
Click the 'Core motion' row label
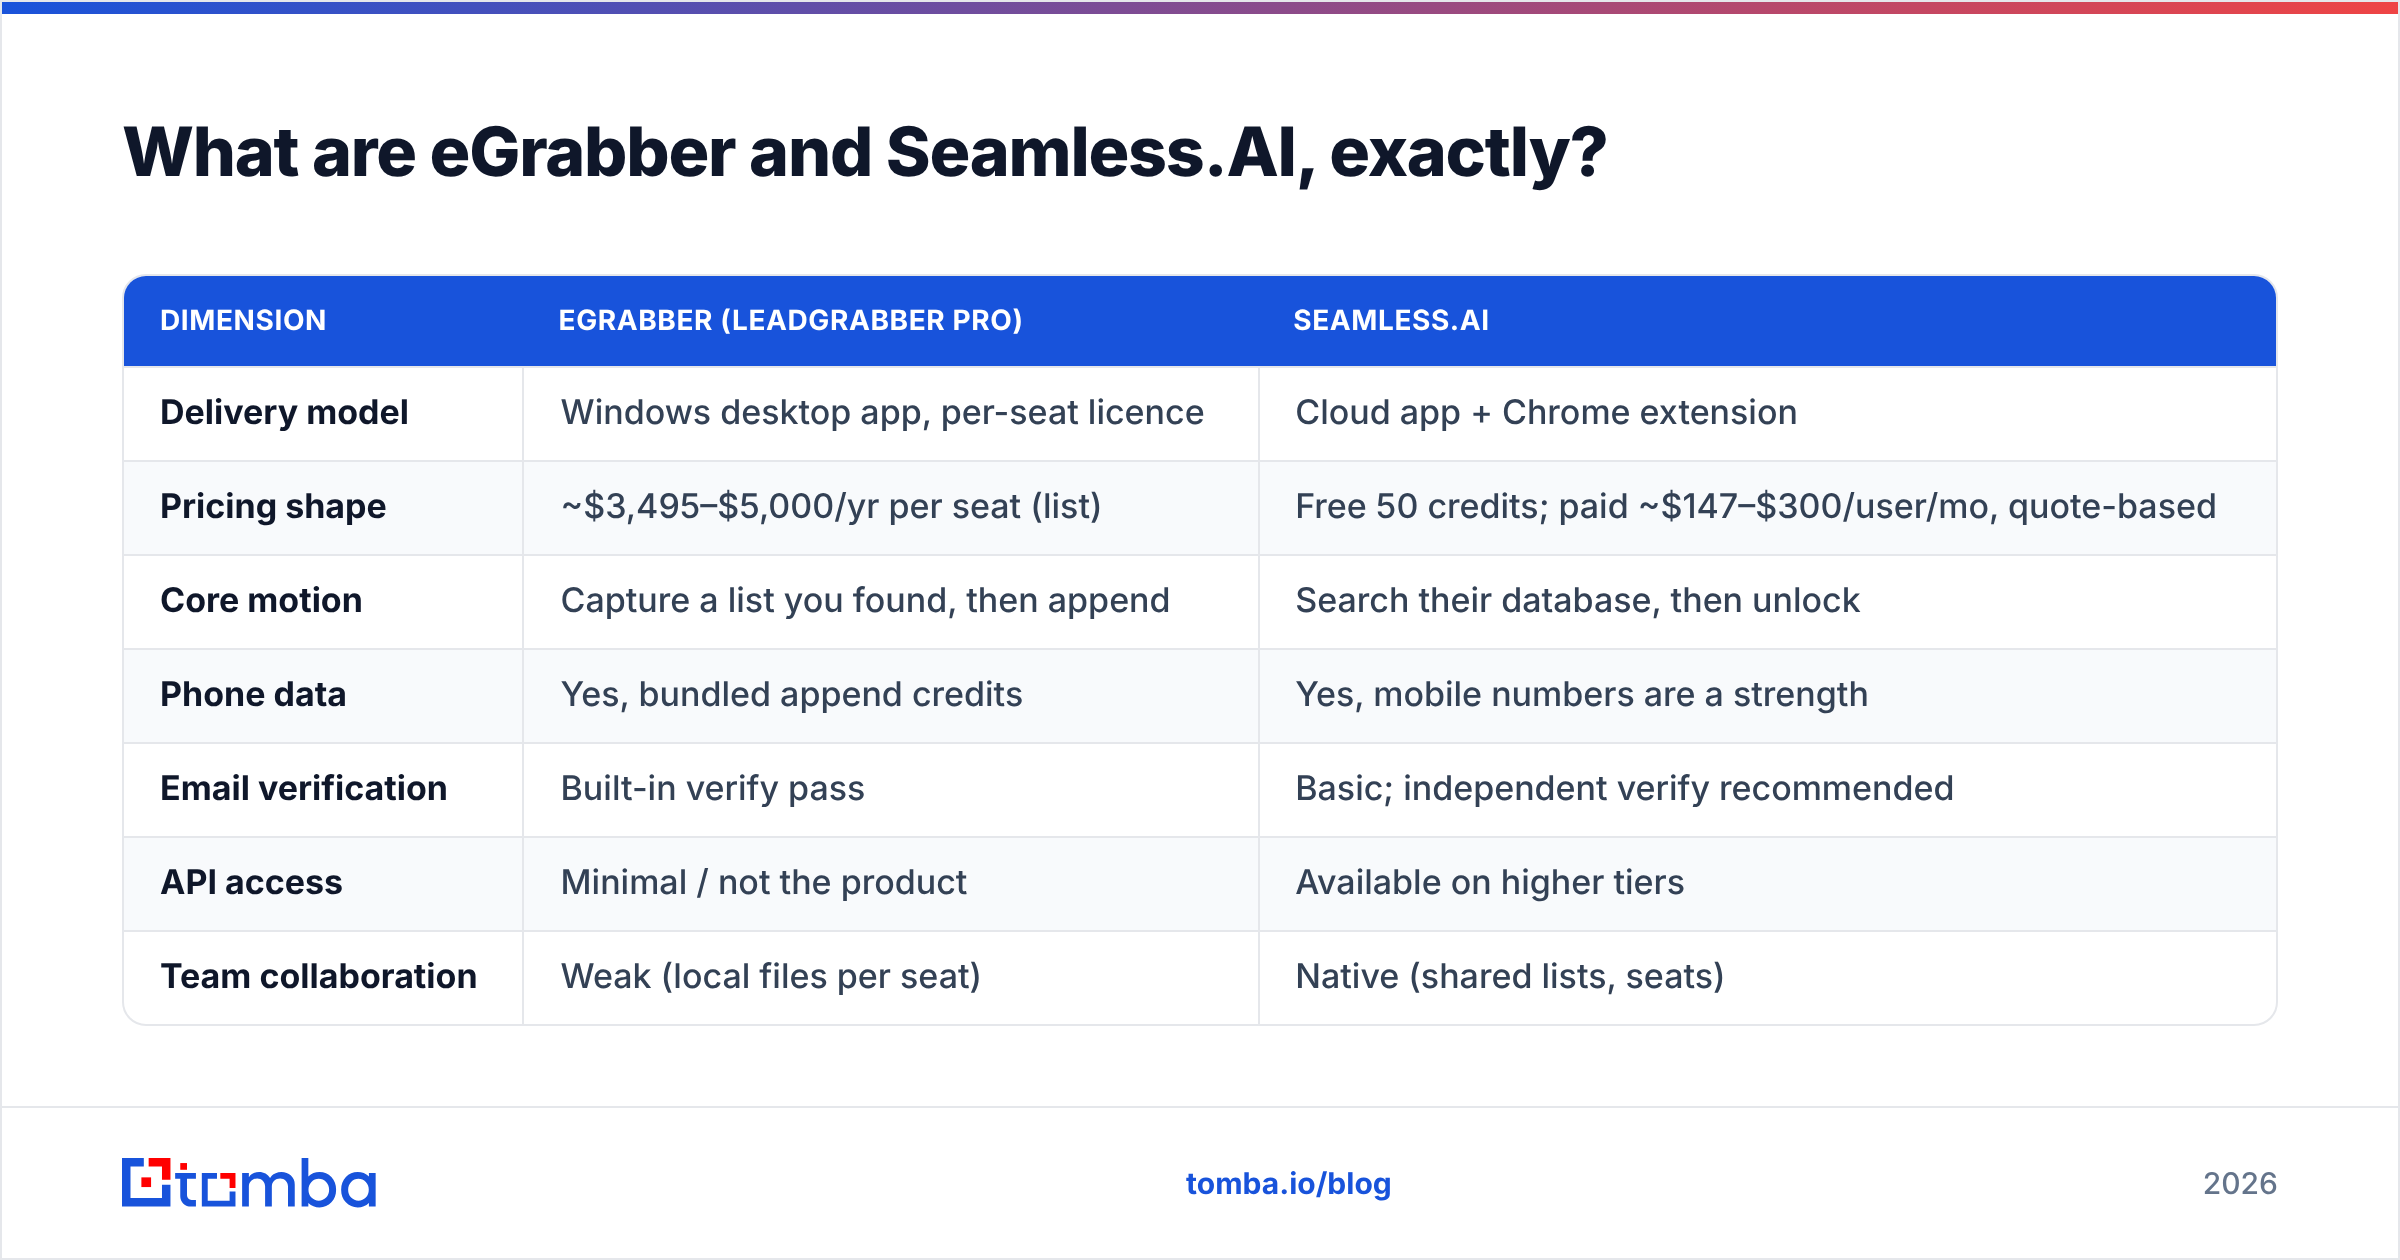coord(261,600)
